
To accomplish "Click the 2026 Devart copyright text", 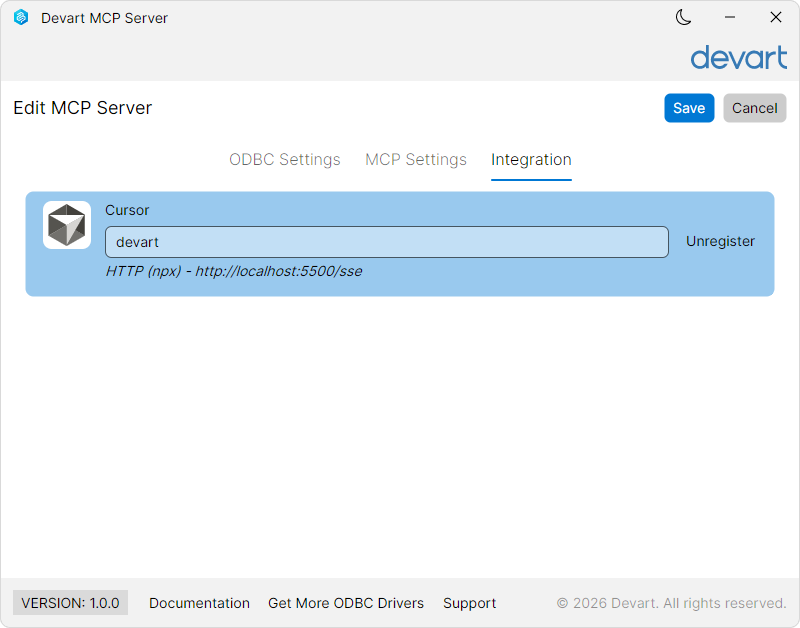I will 671,603.
